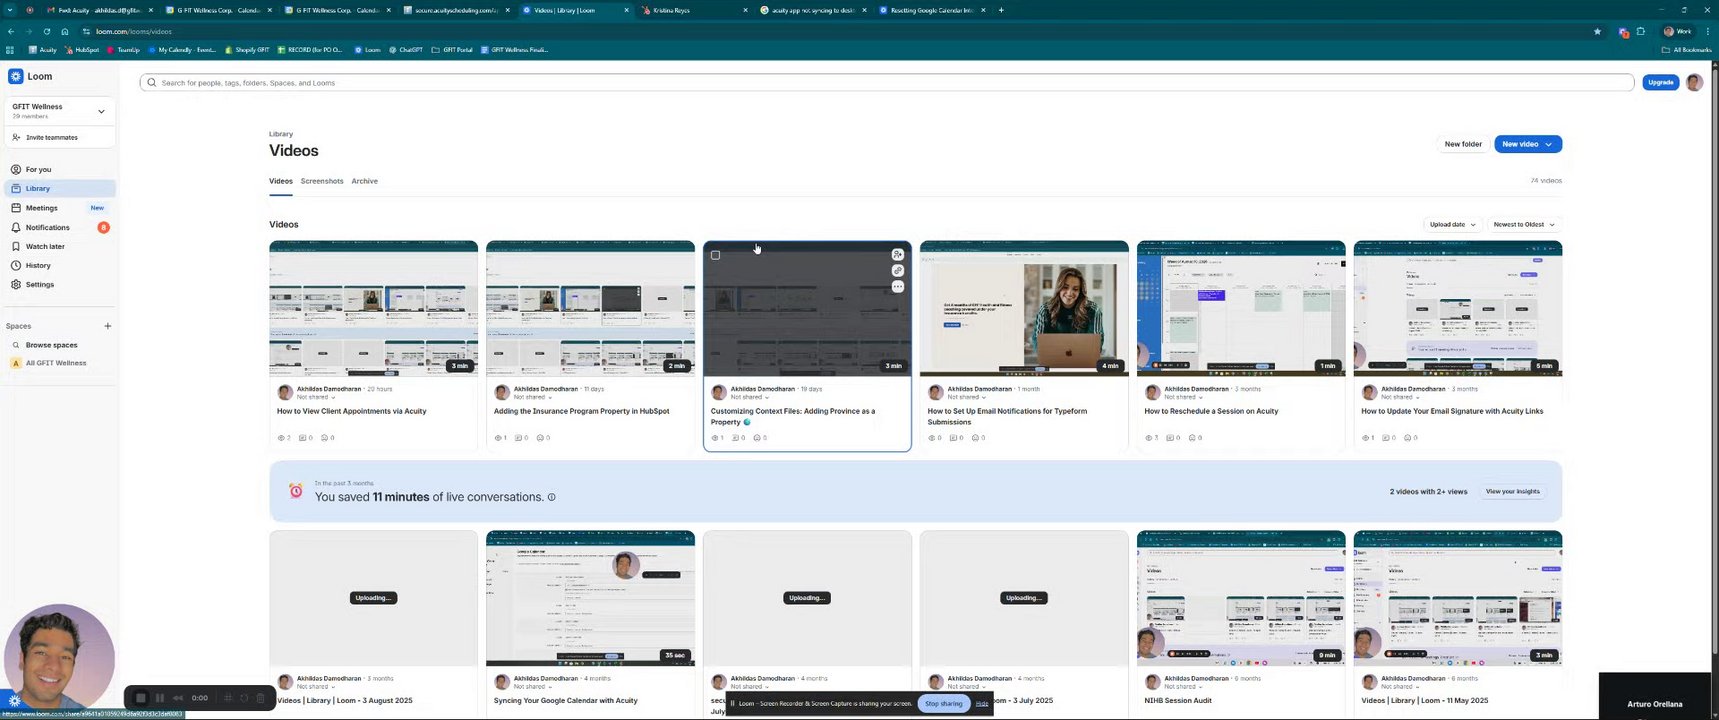Add a new space with the plus icon
Viewport: 1719px width, 720px height.
pyautogui.click(x=108, y=326)
